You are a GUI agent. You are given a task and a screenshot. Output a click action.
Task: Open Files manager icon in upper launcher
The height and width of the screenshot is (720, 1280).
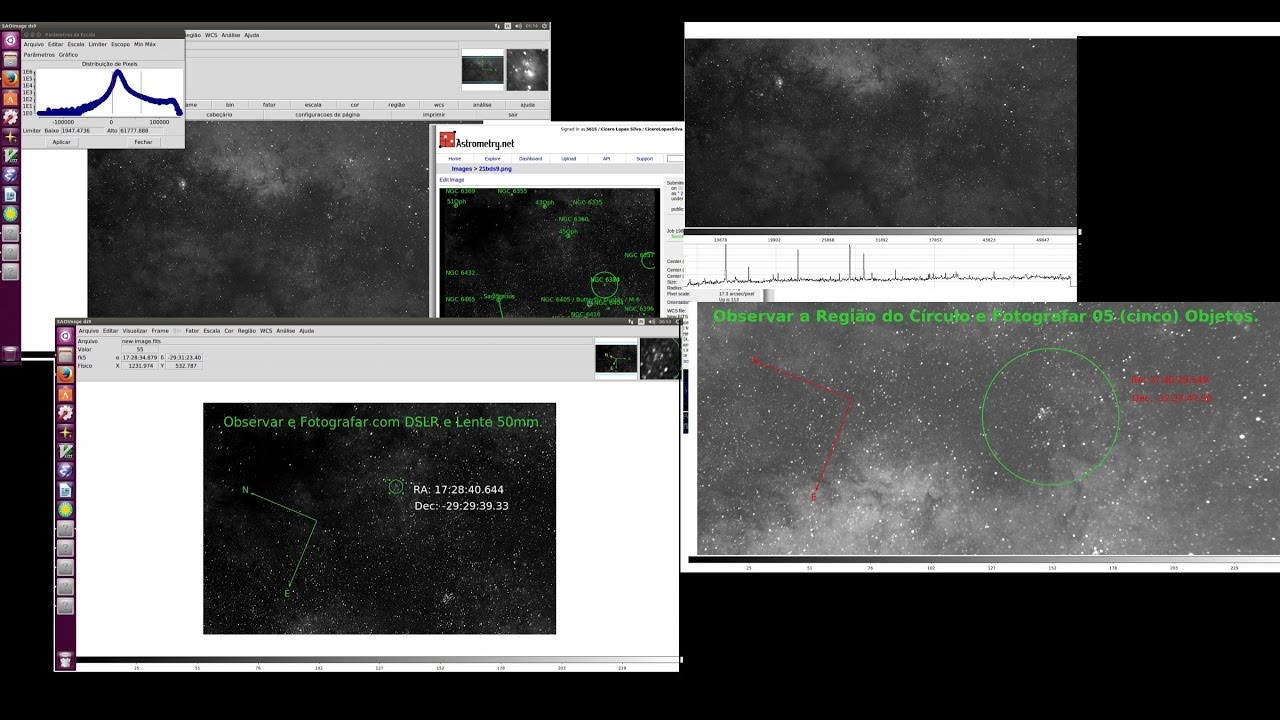[10, 59]
